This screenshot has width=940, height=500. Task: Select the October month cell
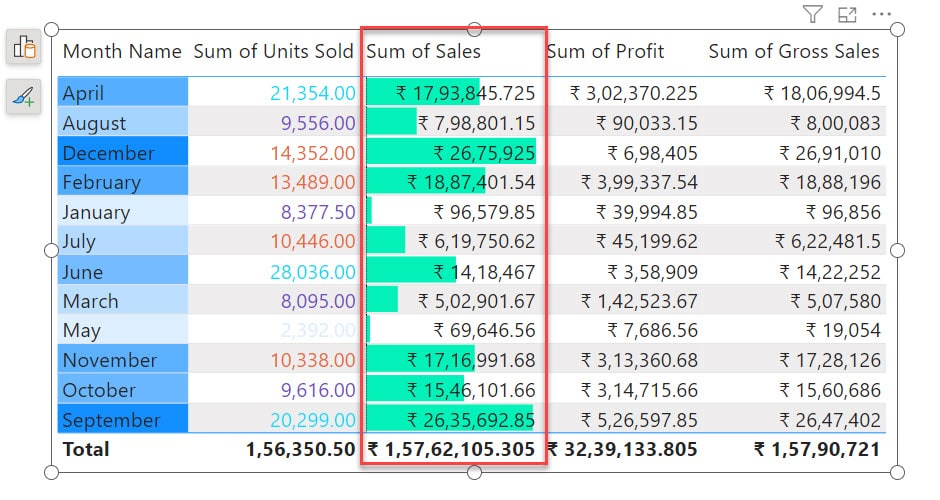123,390
